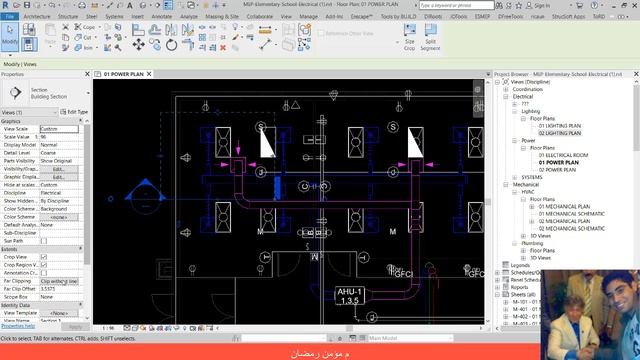
Task: Click the Join geometry tool
Action: pos(84,48)
